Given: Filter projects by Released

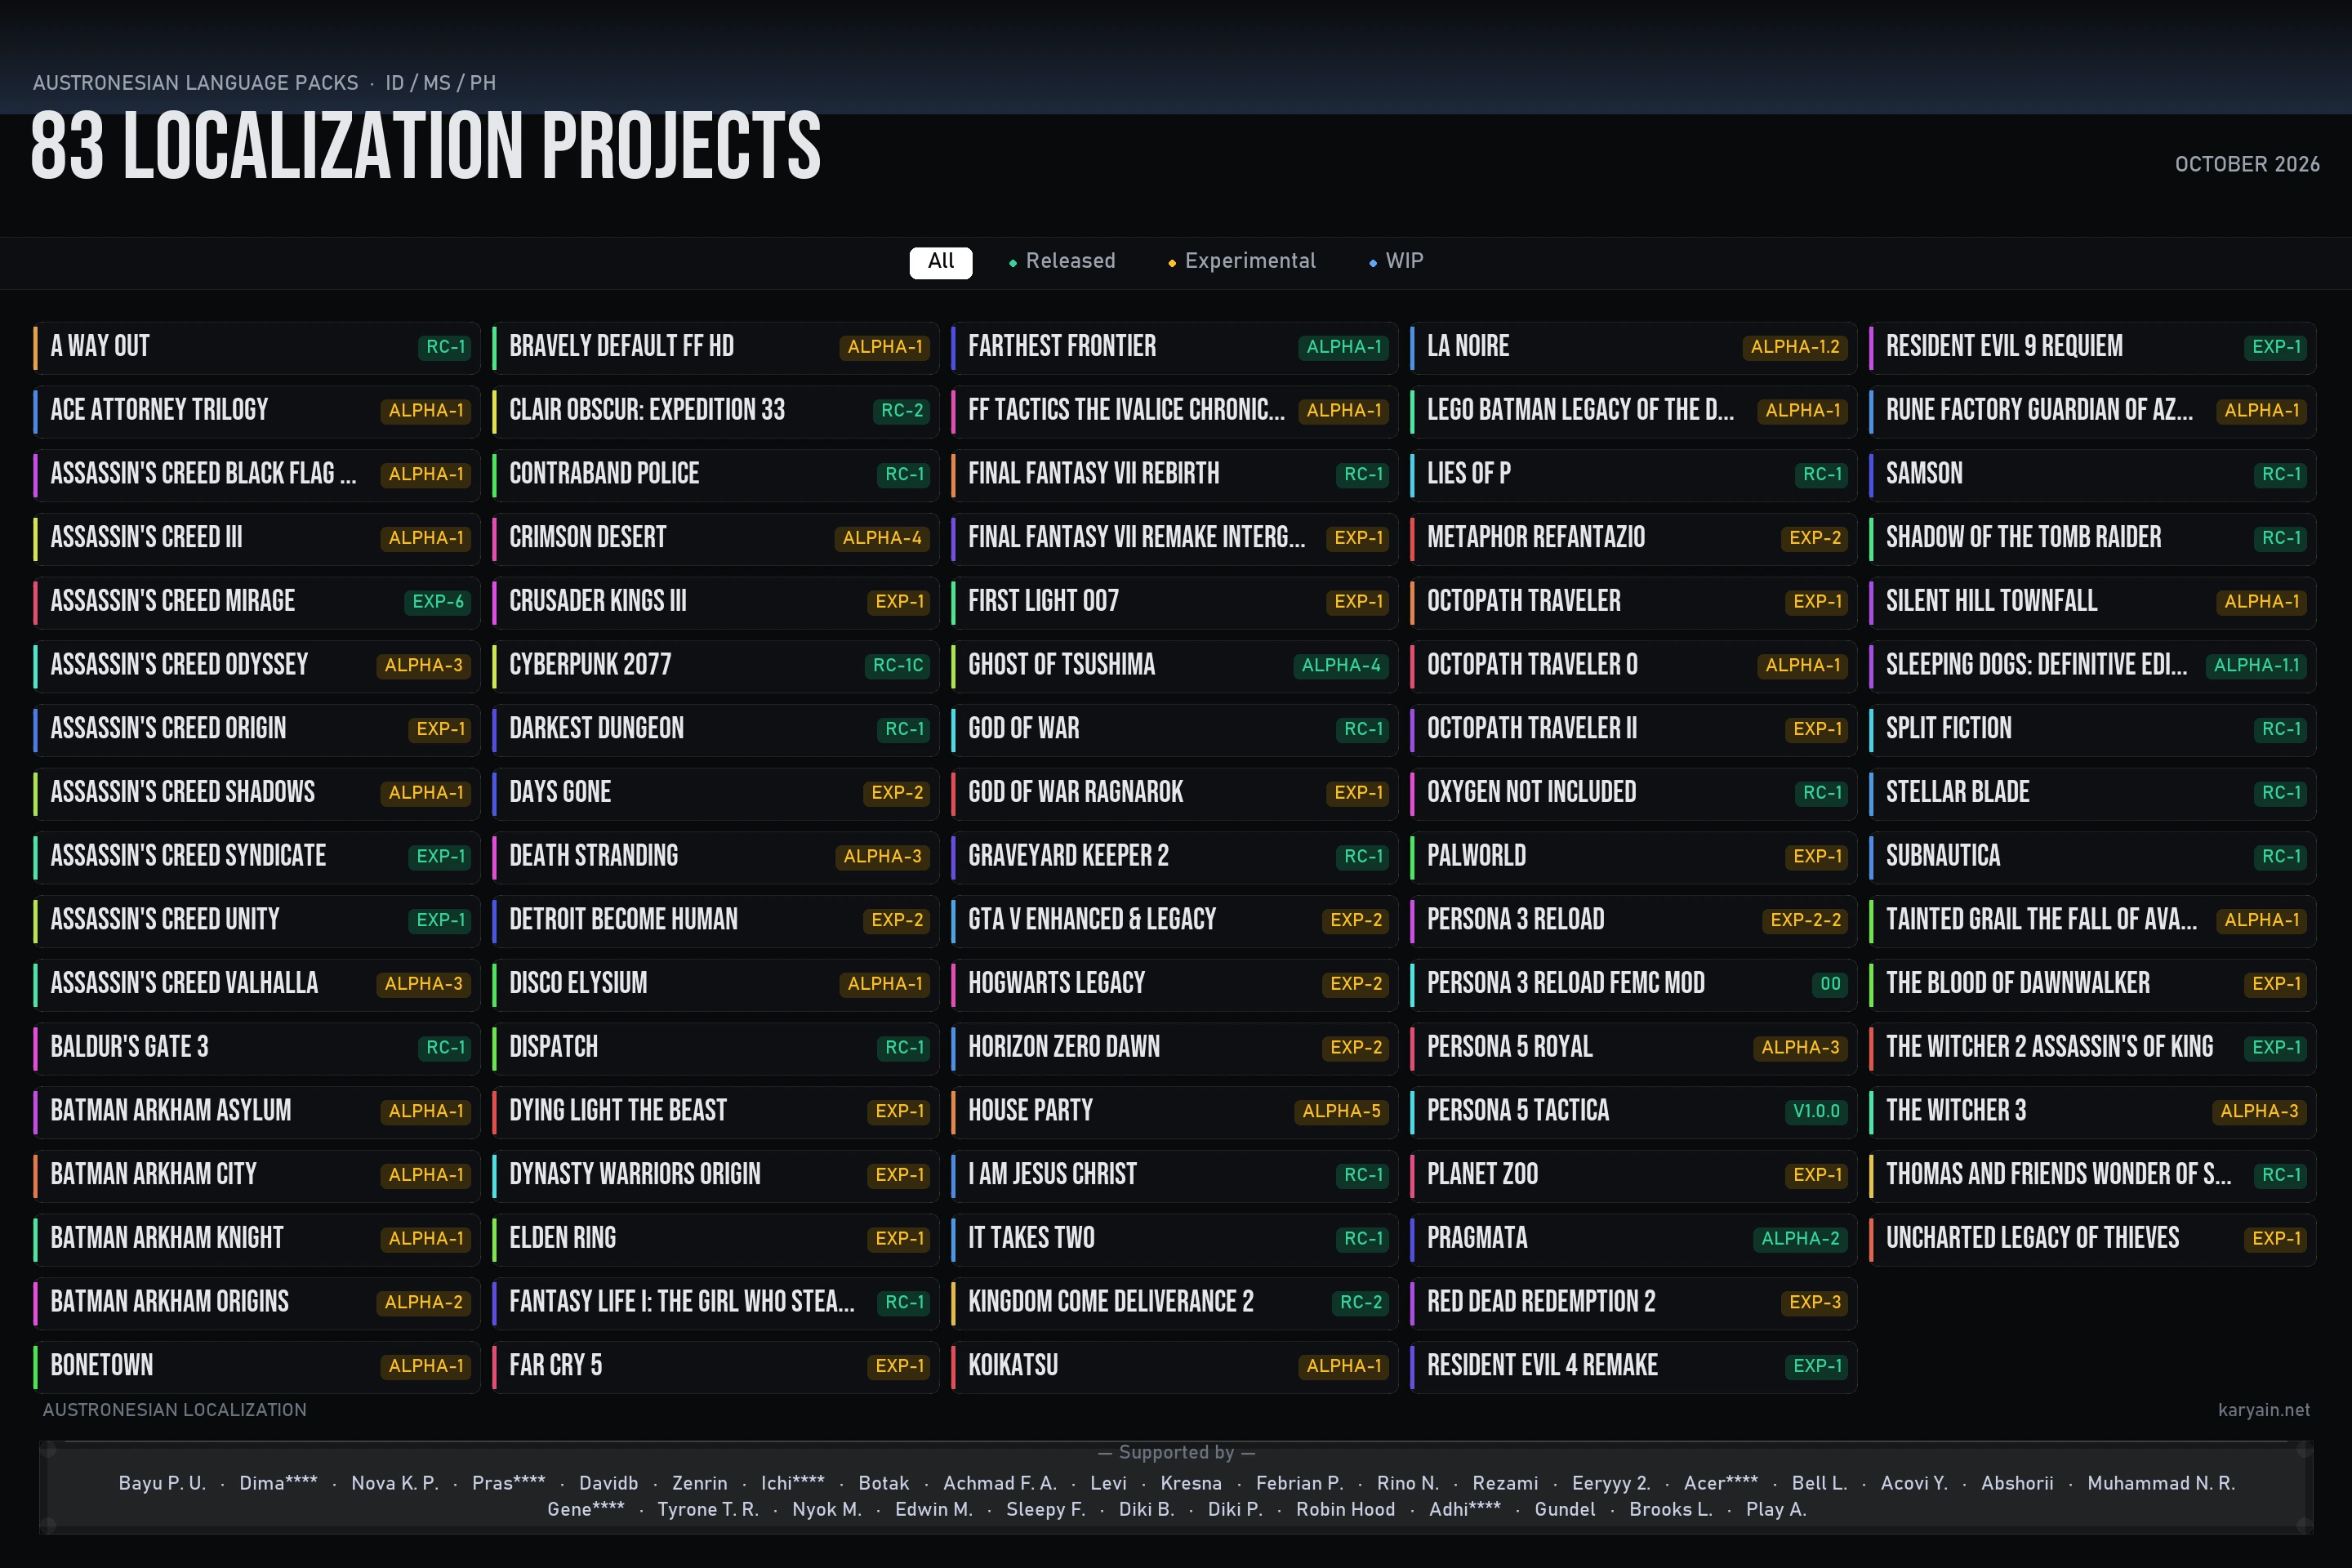Looking at the screenshot, I should (x=1061, y=262).
